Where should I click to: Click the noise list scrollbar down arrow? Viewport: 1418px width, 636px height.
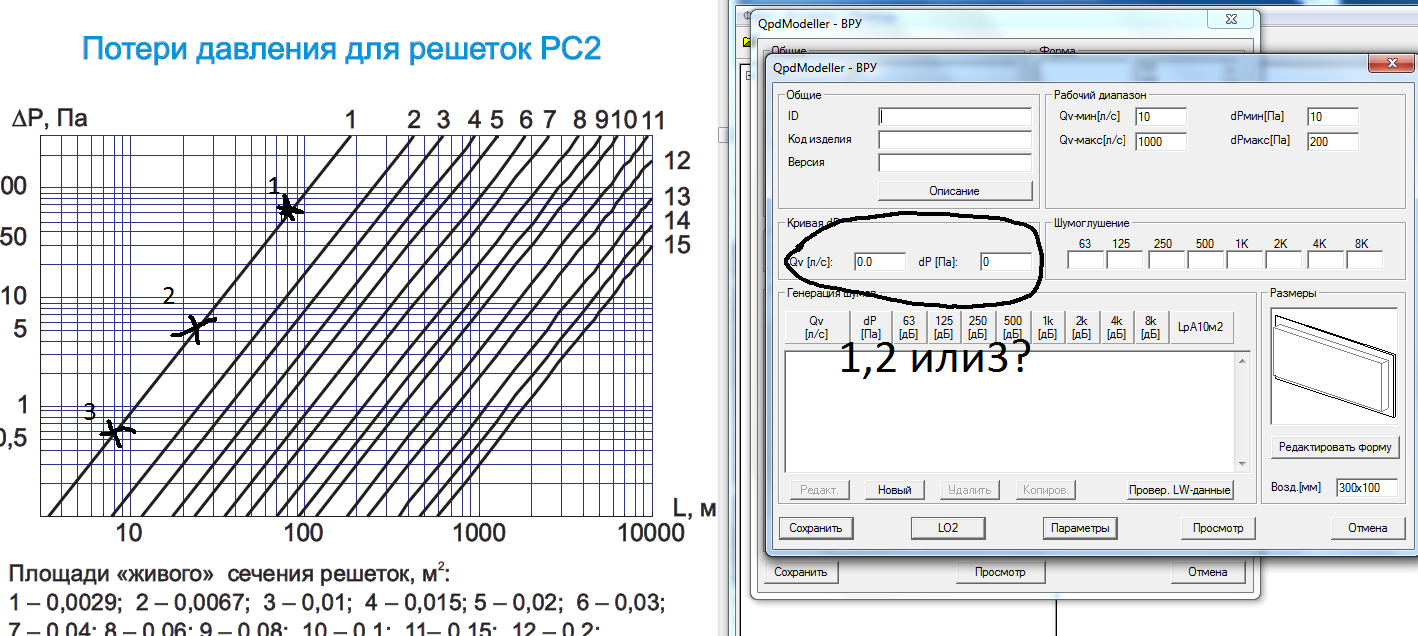click(1243, 464)
